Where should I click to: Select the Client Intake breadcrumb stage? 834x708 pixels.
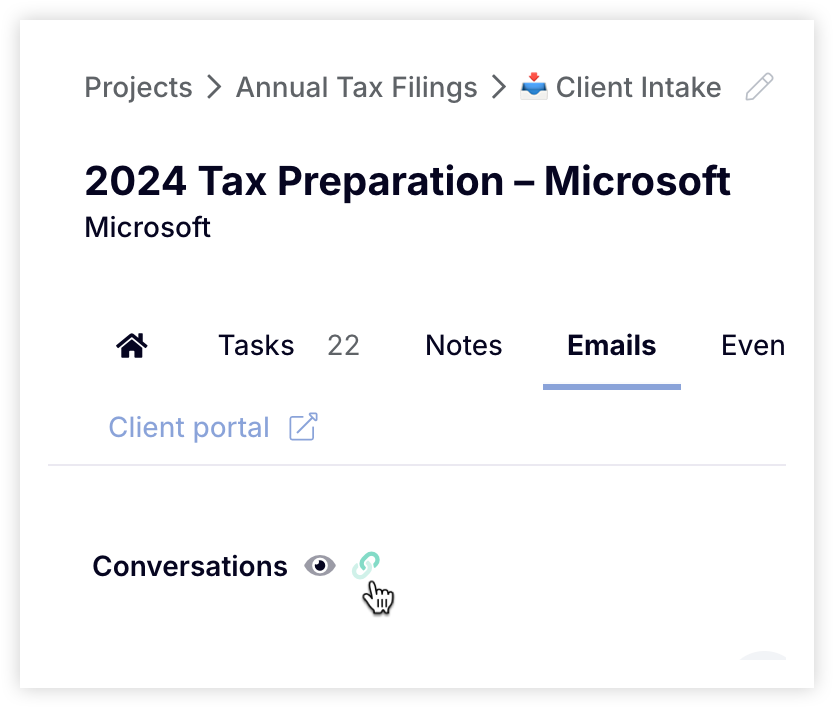(x=638, y=87)
